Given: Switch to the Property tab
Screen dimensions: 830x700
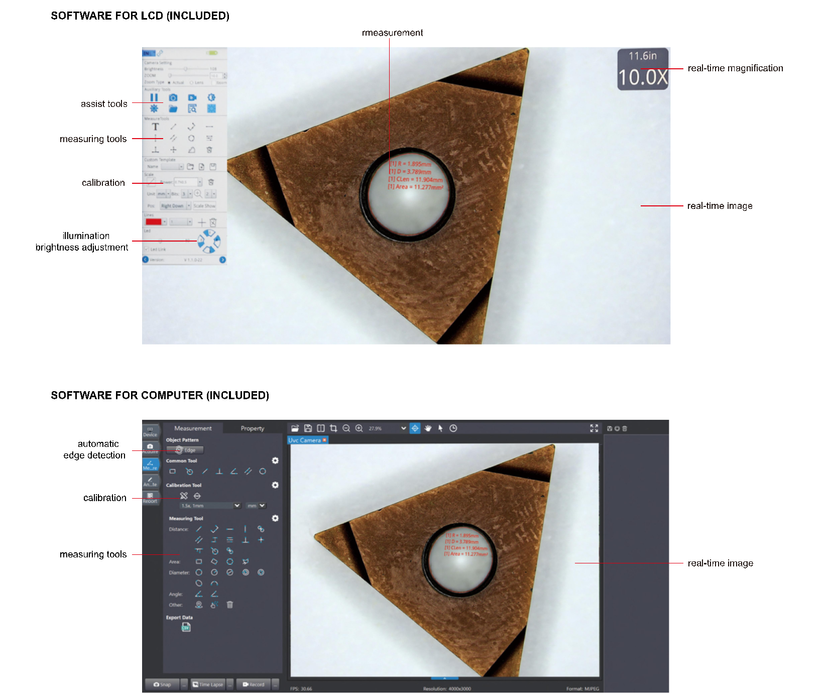Looking at the screenshot, I should 252,428.
